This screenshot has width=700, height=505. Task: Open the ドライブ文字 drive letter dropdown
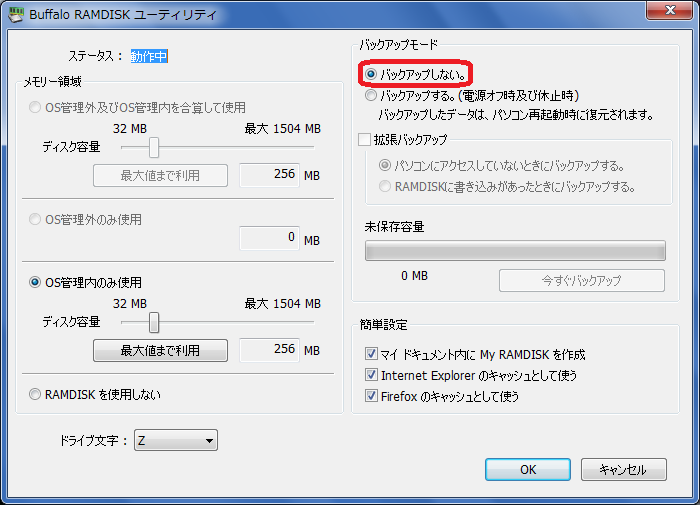pyautogui.click(x=176, y=441)
